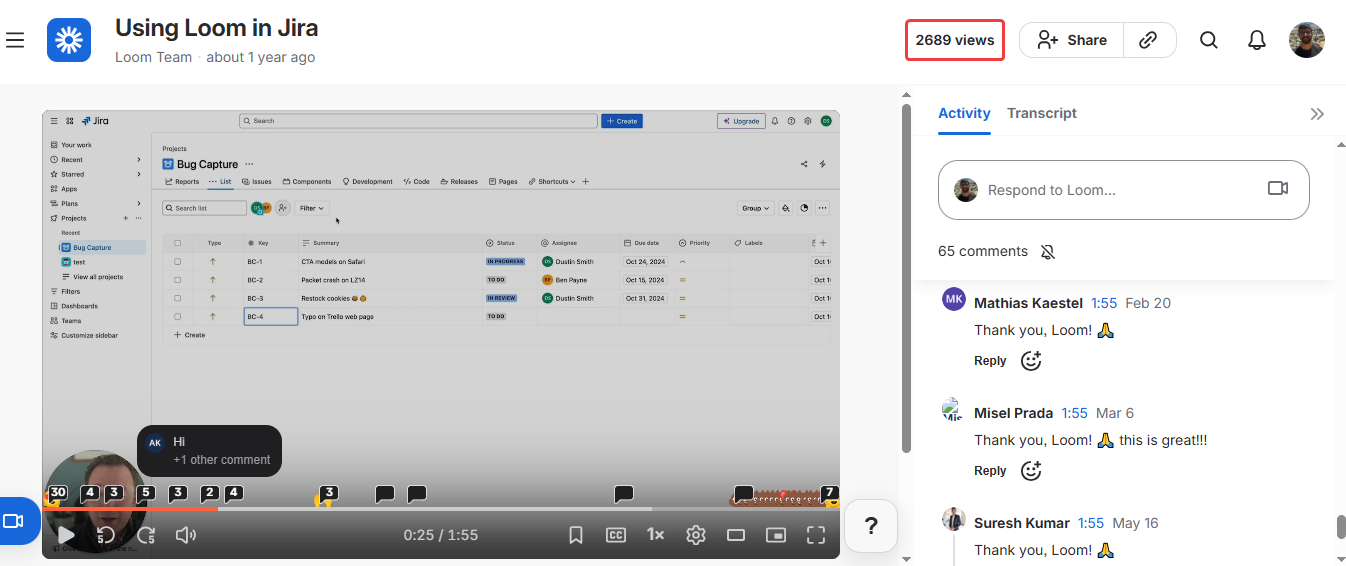Open the notifications bell
Screen dimensions: 1346x566
click(x=1257, y=40)
